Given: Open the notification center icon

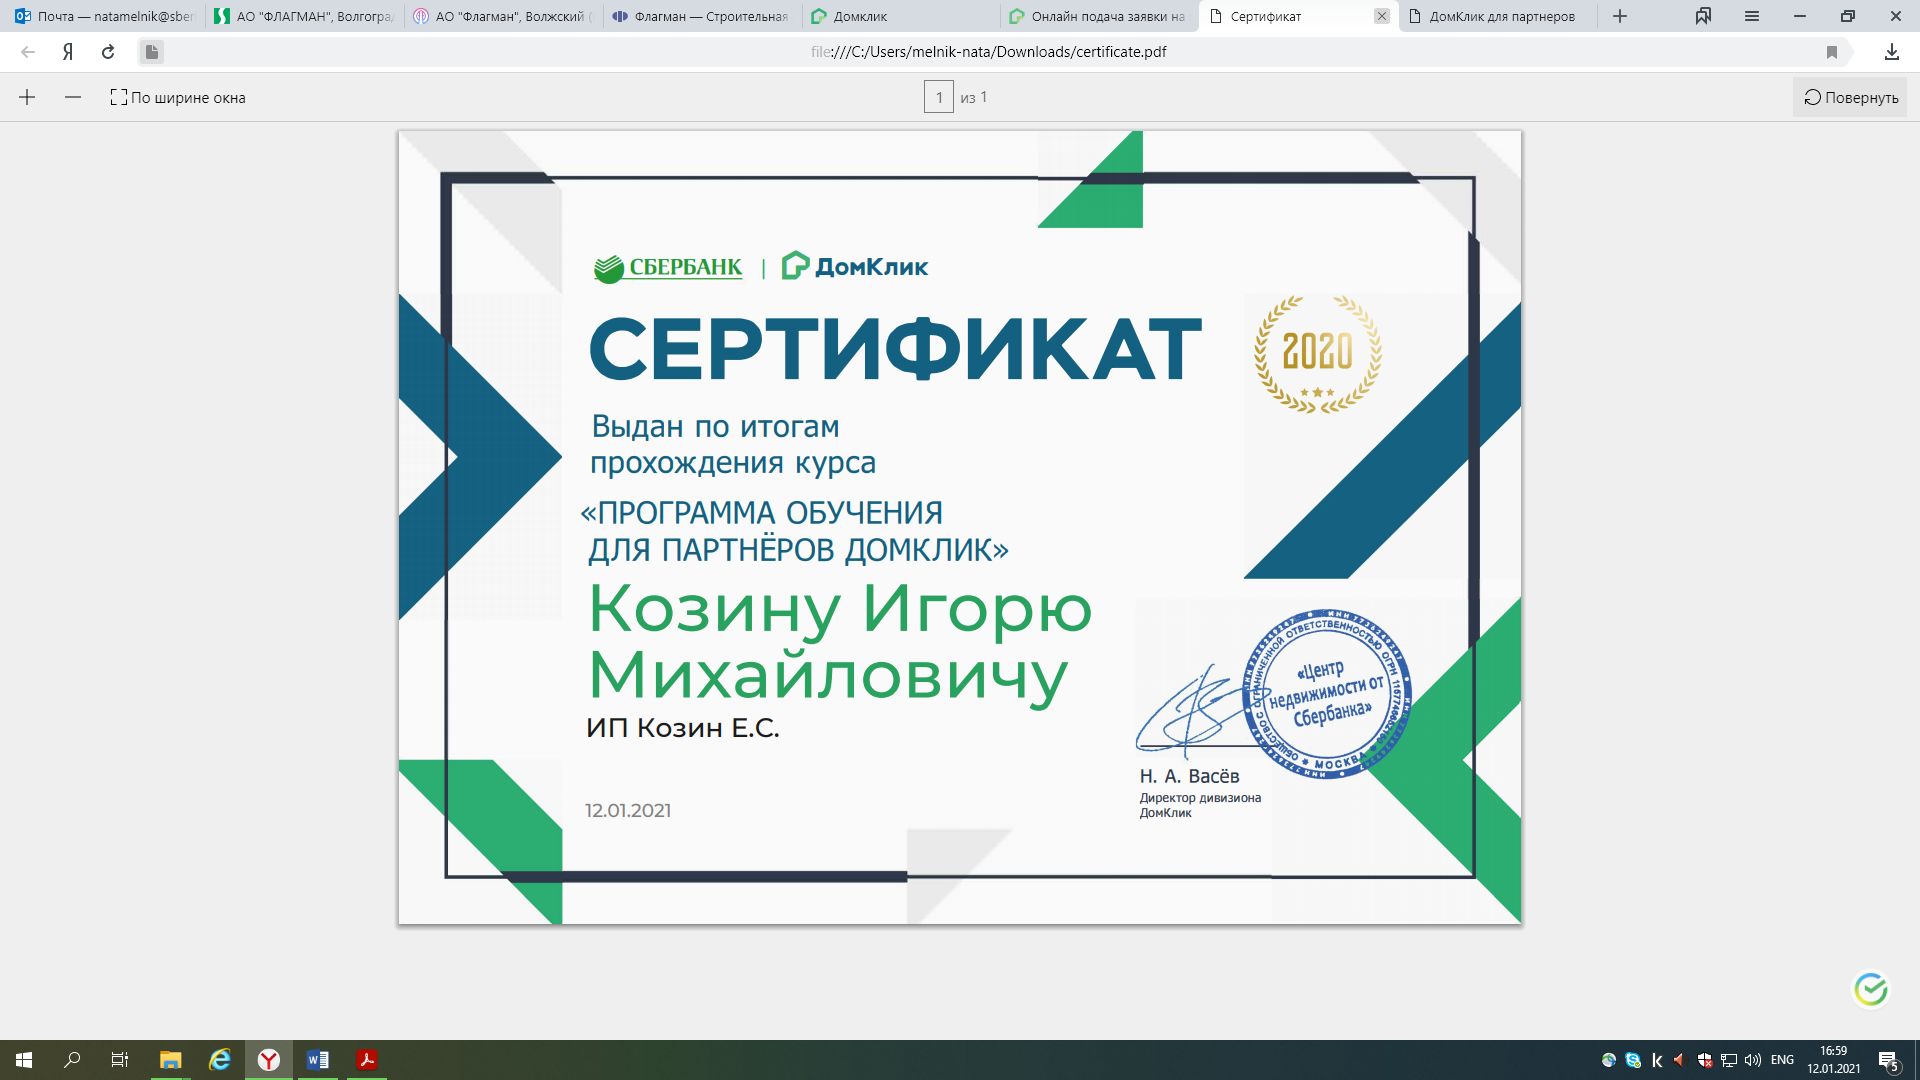Looking at the screenshot, I should [1889, 1061].
